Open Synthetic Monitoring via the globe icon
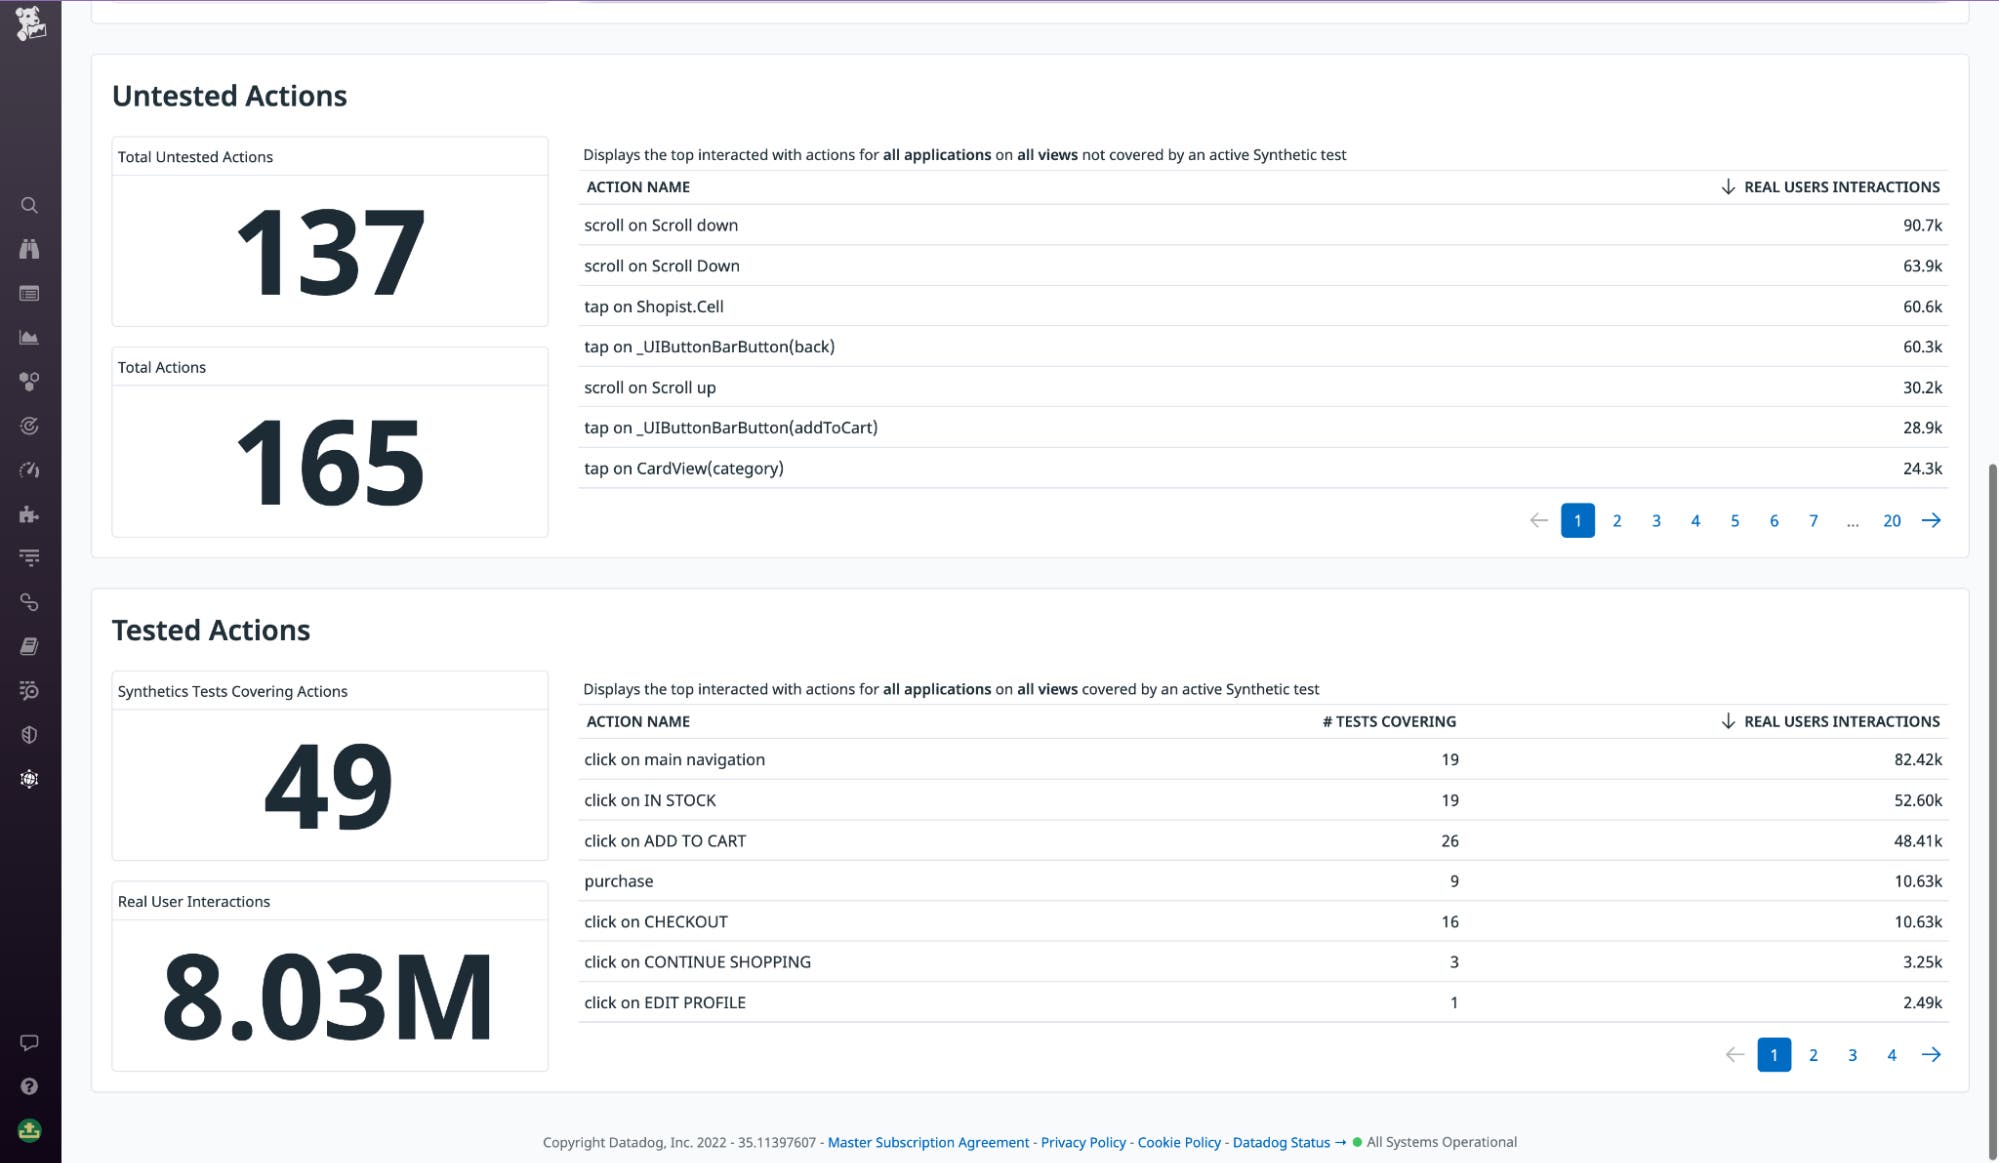Viewport: 1999px width, 1163px height. point(29,778)
